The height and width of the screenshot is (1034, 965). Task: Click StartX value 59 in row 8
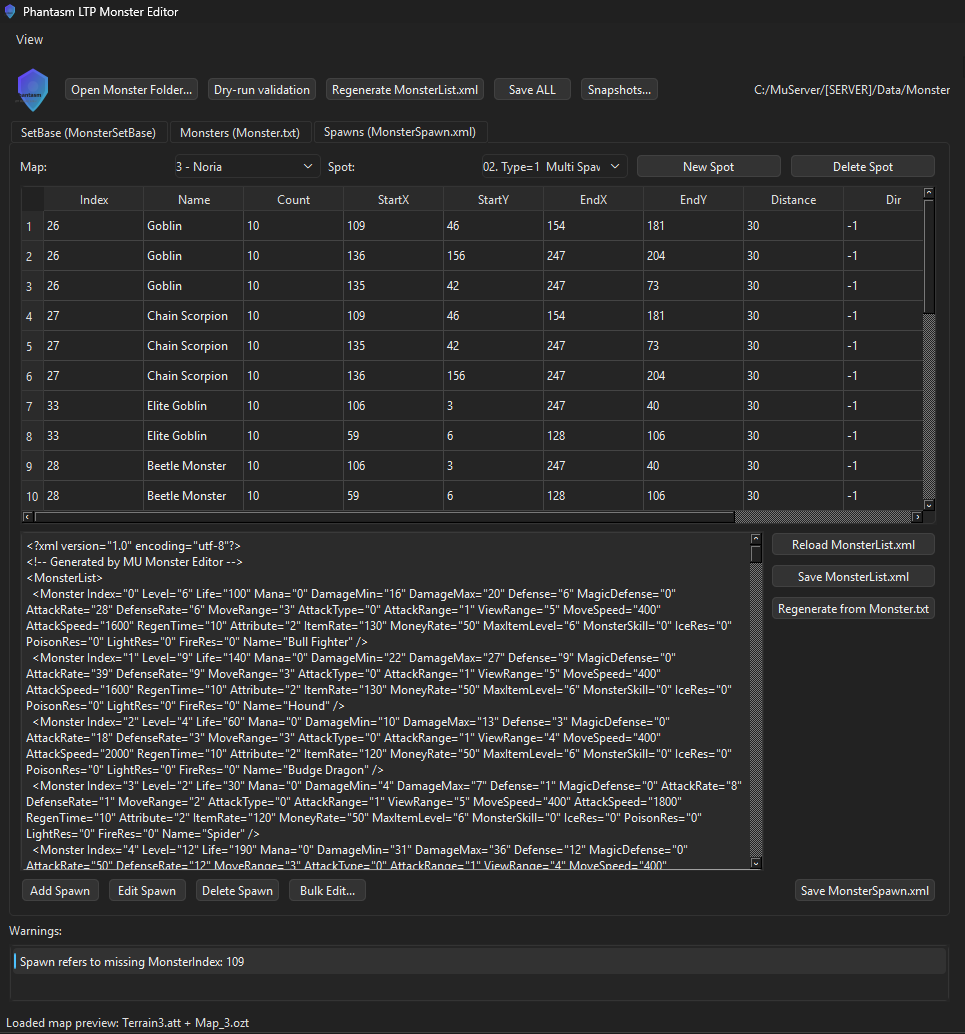394,436
